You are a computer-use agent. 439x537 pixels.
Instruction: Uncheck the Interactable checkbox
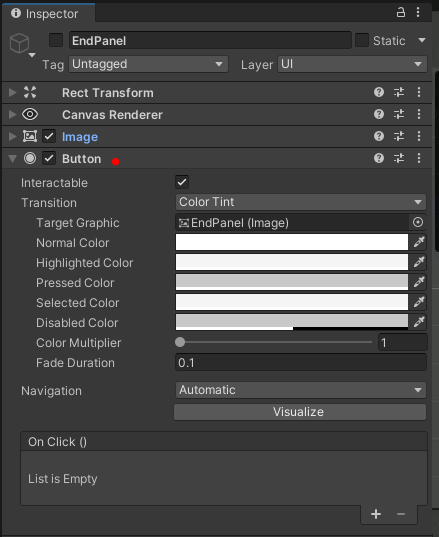click(182, 182)
